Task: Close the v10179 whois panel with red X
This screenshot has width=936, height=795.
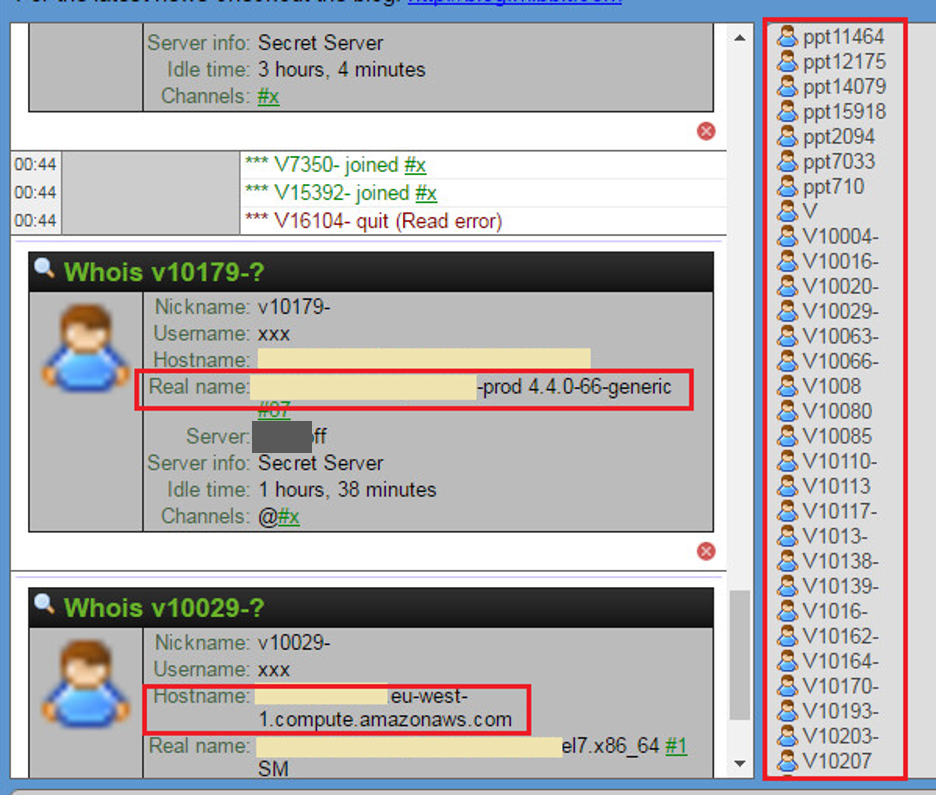Action: coord(706,551)
